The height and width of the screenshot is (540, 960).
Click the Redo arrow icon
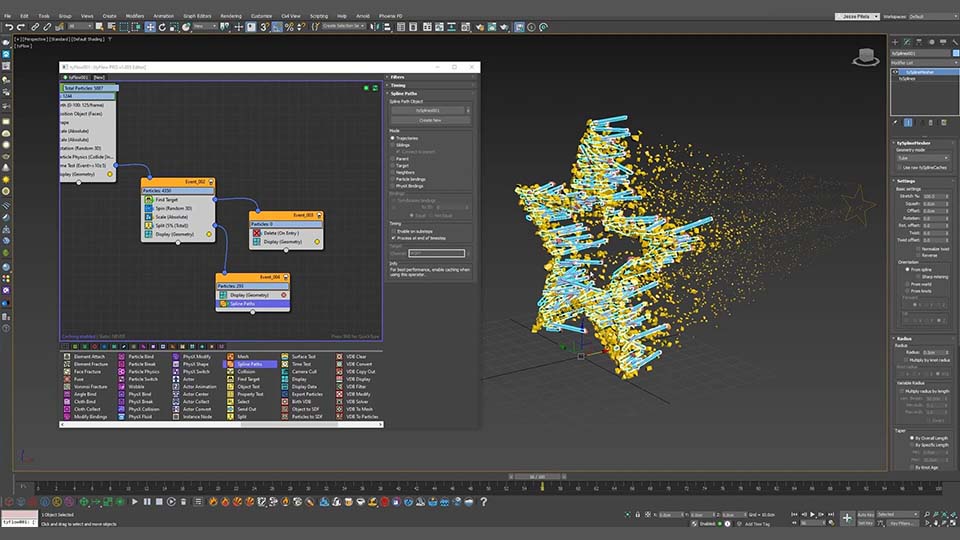coord(21,27)
